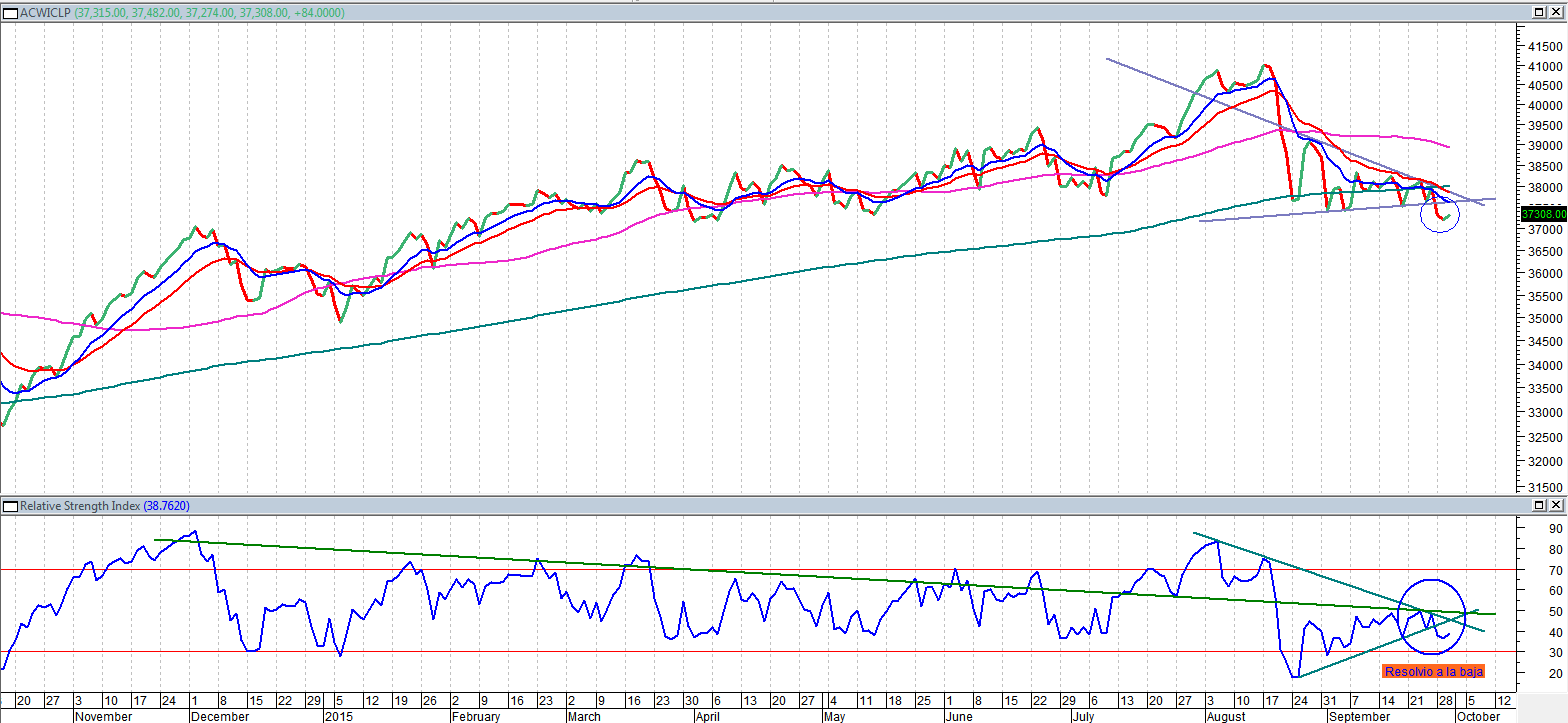
Task: Click the August label on date axis
Action: [x=1226, y=716]
